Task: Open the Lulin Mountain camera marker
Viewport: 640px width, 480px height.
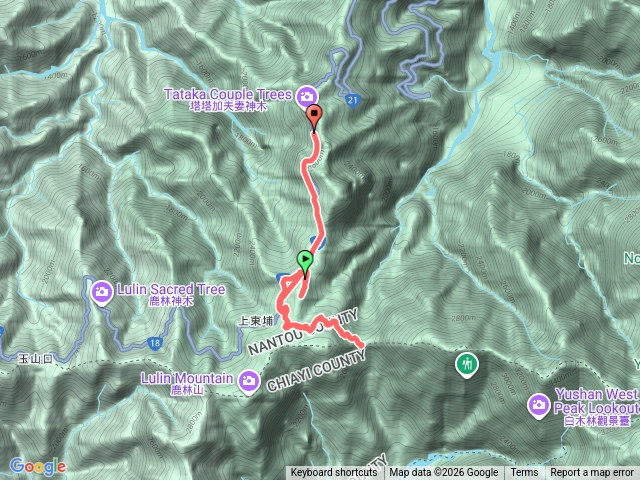Action: coord(249,382)
